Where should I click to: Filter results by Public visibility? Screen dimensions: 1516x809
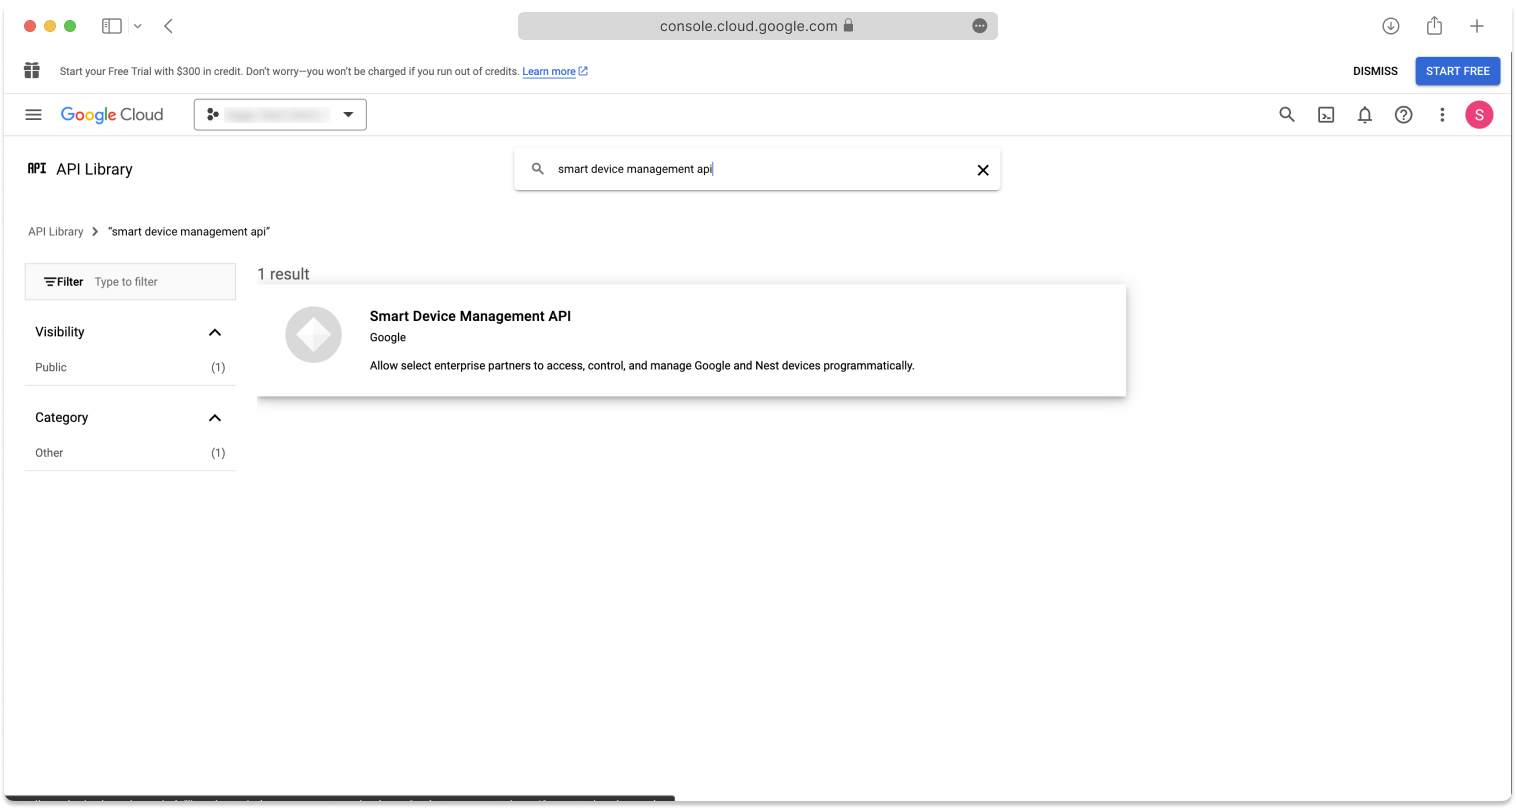(x=51, y=367)
